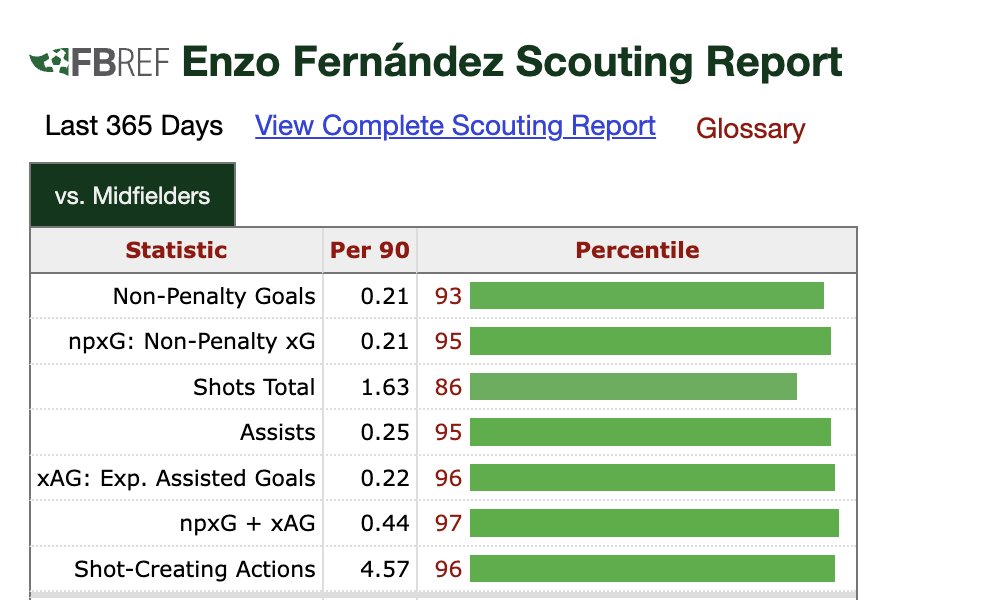Click the FBREF logo icon
992x600 pixels.
pos(99,62)
